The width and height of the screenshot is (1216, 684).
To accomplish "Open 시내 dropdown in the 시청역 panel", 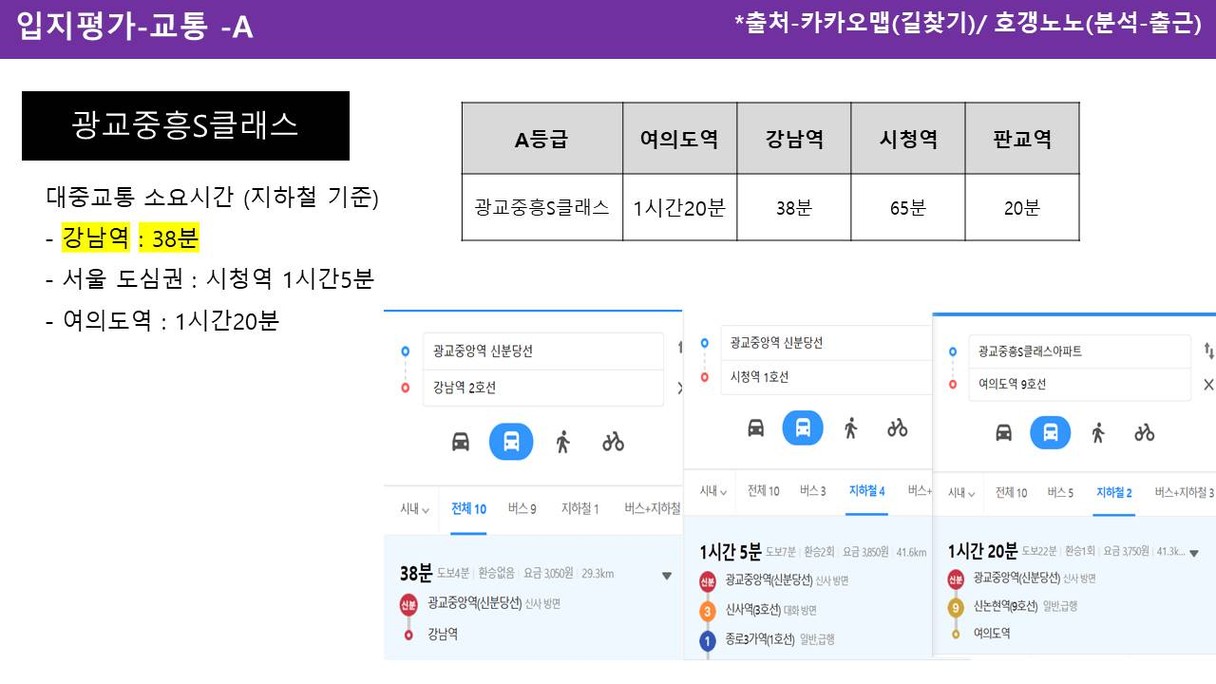I will pyautogui.click(x=713, y=491).
